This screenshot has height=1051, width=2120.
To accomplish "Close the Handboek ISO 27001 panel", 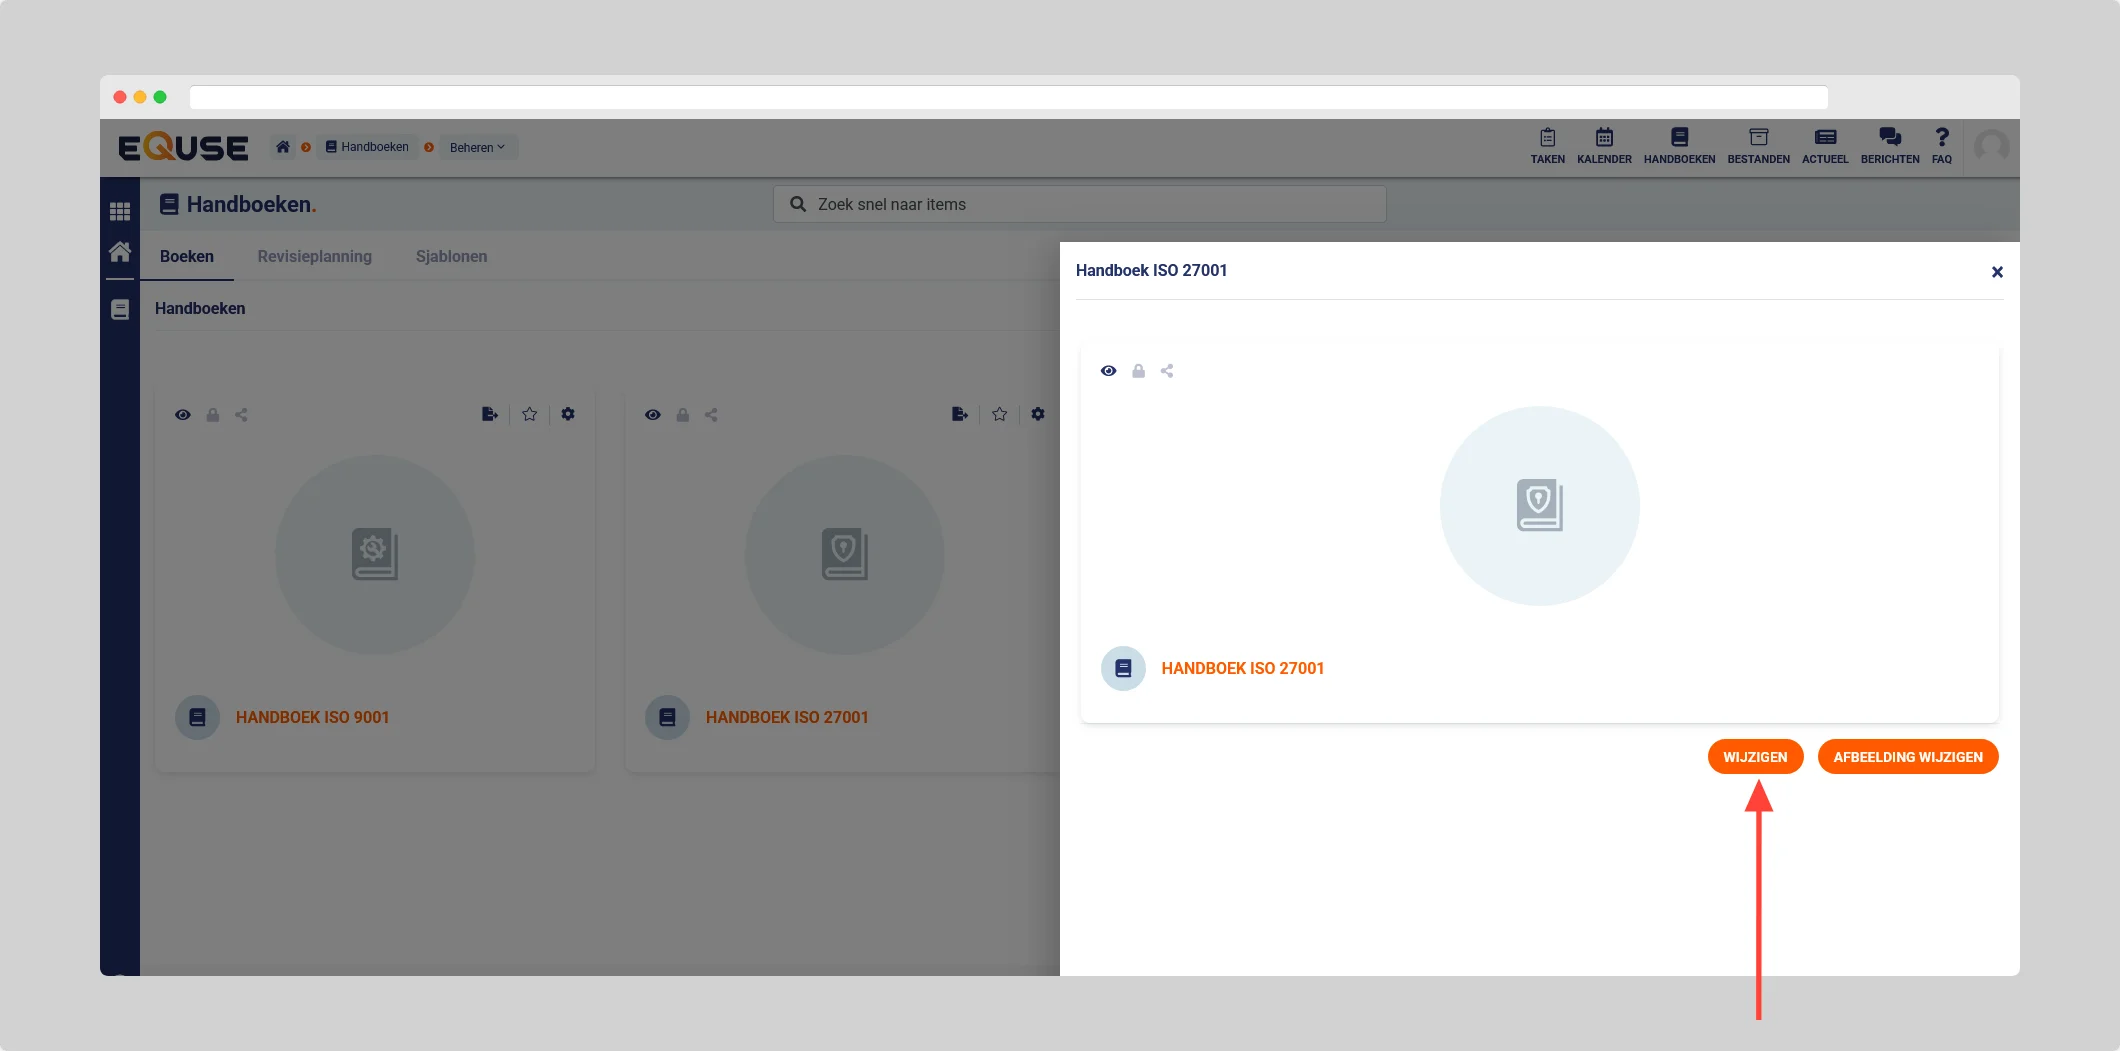I will pos(1996,272).
